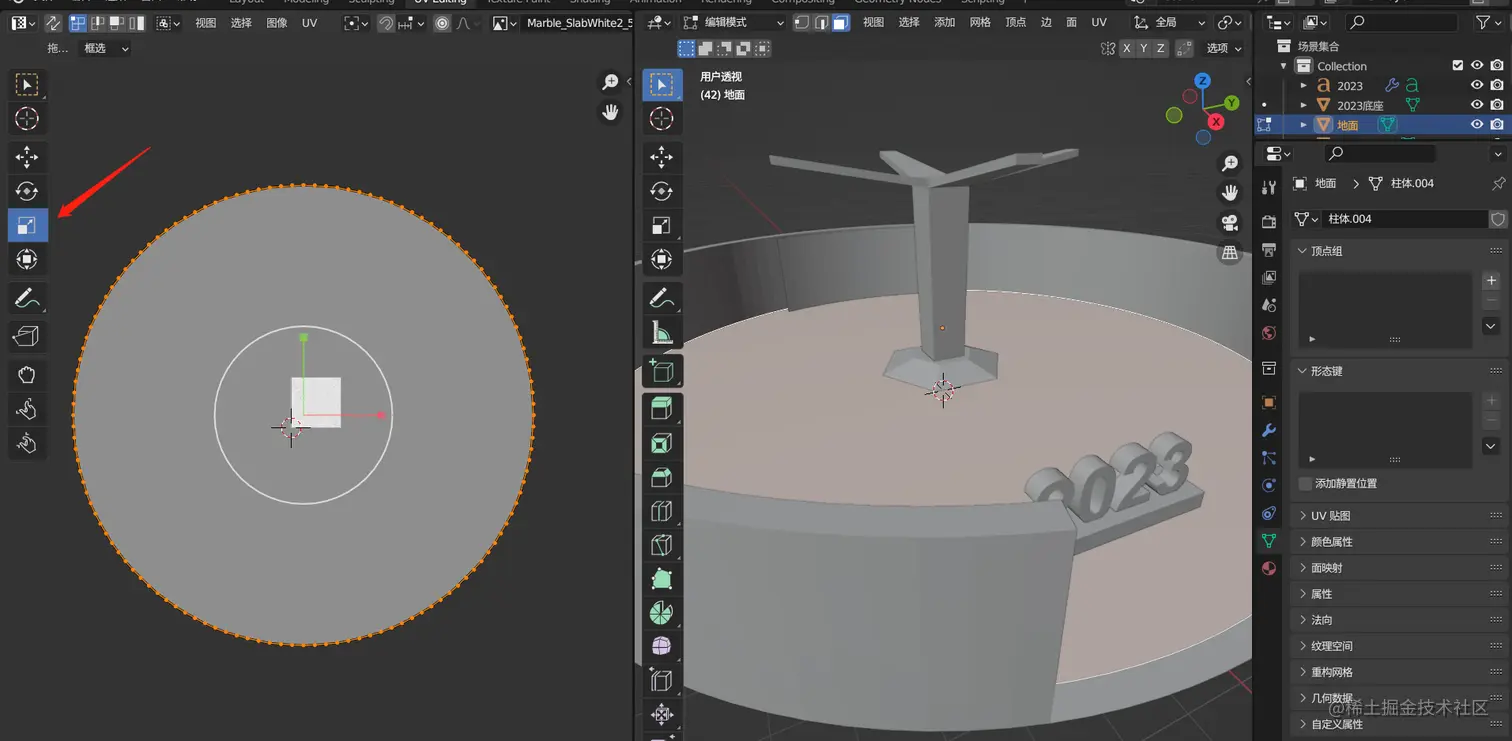Screen dimensions: 1512x741
Task: Select the Relax tool in UV editor
Action: pyautogui.click(x=27, y=409)
